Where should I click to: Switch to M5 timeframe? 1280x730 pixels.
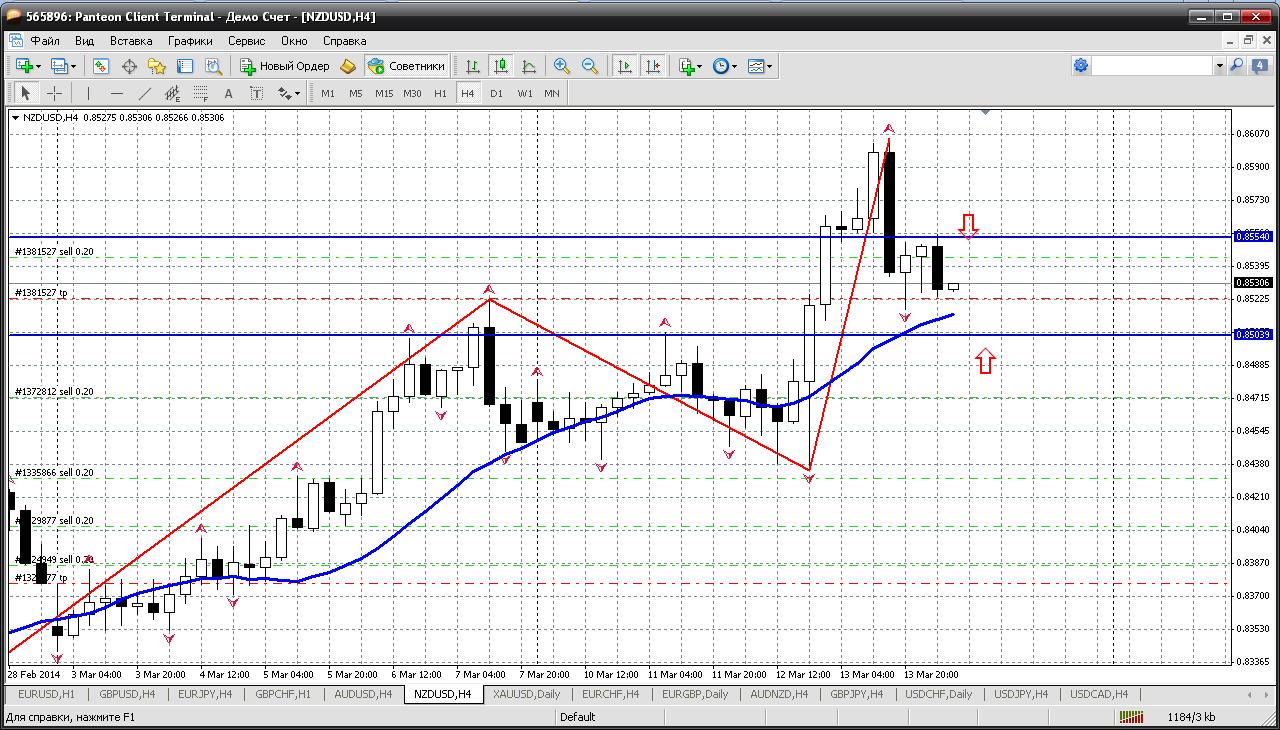click(x=356, y=93)
